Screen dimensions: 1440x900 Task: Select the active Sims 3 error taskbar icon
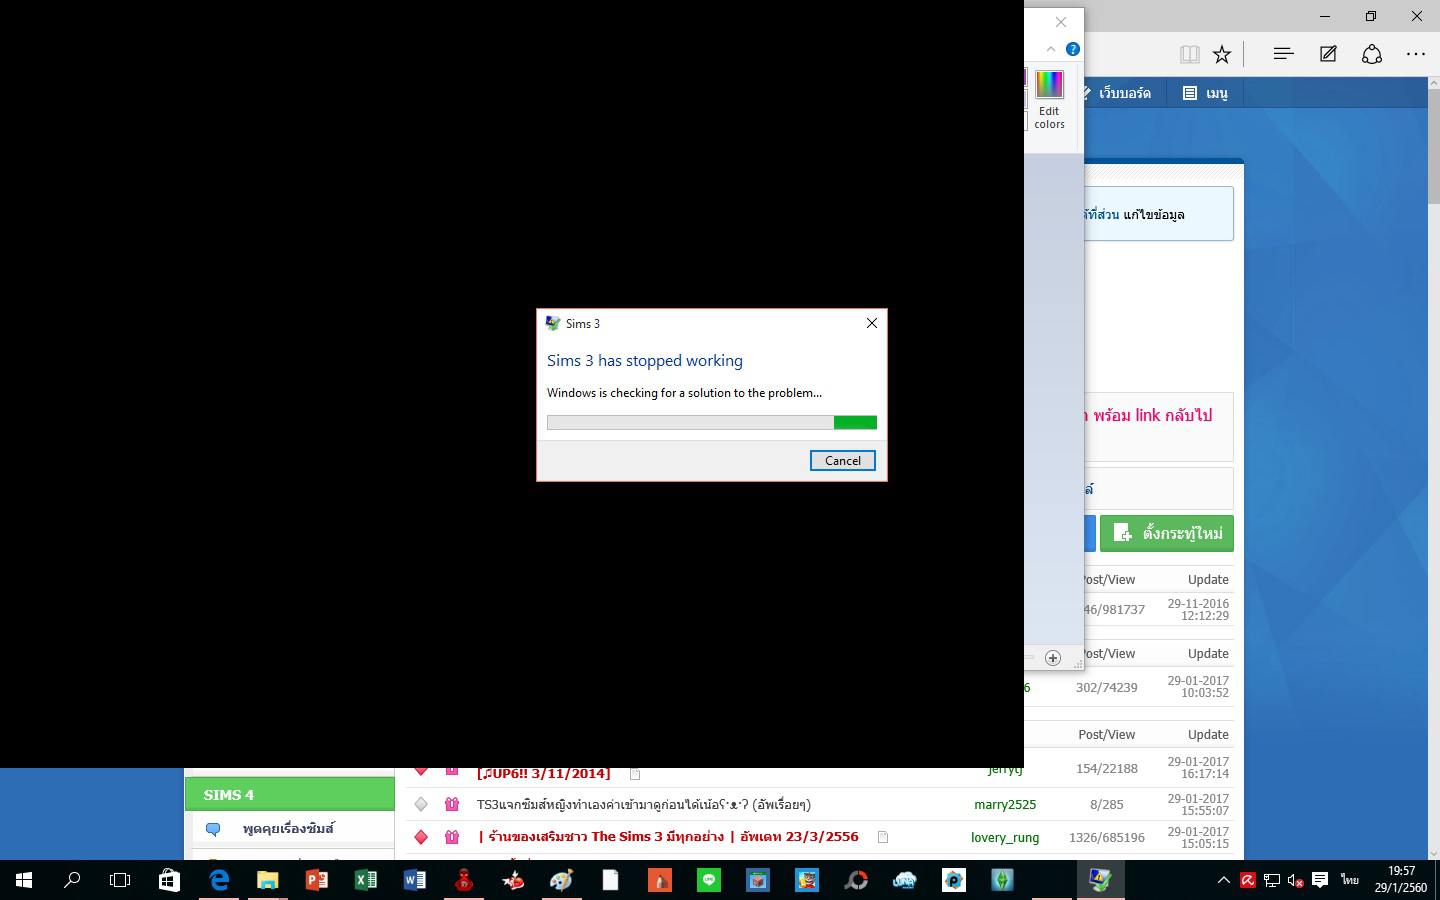pos(1100,880)
